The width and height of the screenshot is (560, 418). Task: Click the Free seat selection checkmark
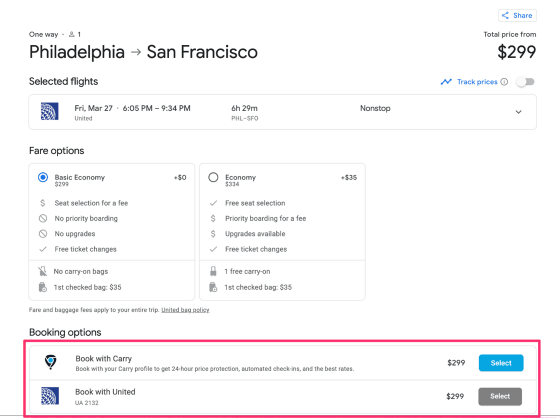[x=213, y=203]
